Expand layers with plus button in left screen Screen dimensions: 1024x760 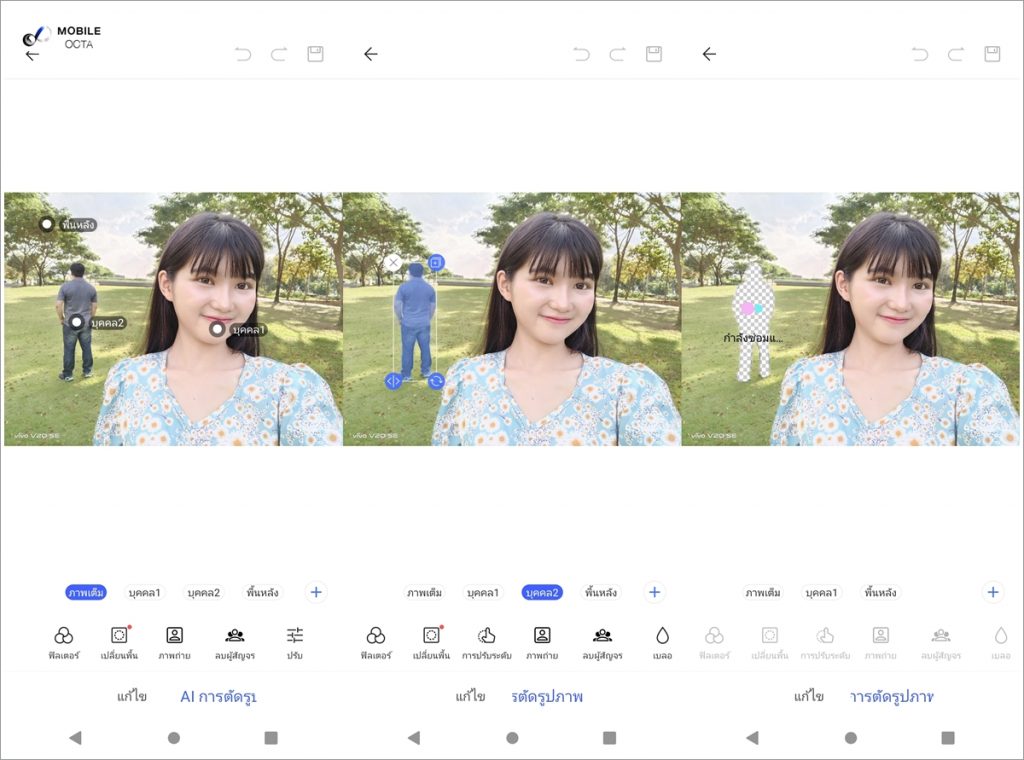(x=316, y=592)
